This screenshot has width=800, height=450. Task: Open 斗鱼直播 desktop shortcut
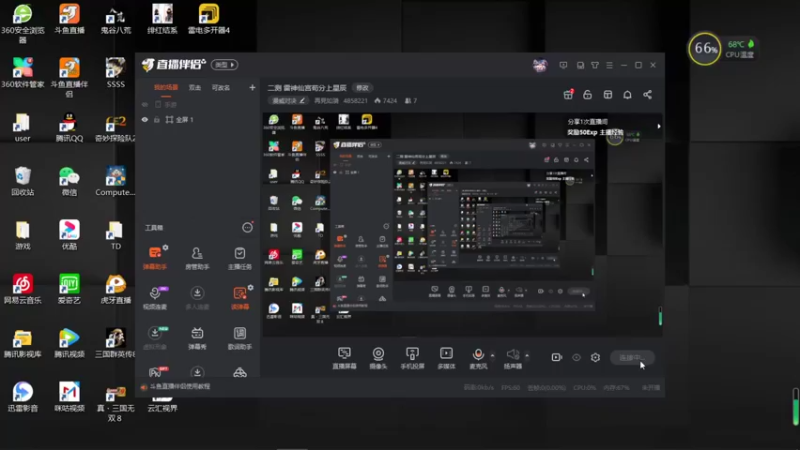click(x=69, y=18)
